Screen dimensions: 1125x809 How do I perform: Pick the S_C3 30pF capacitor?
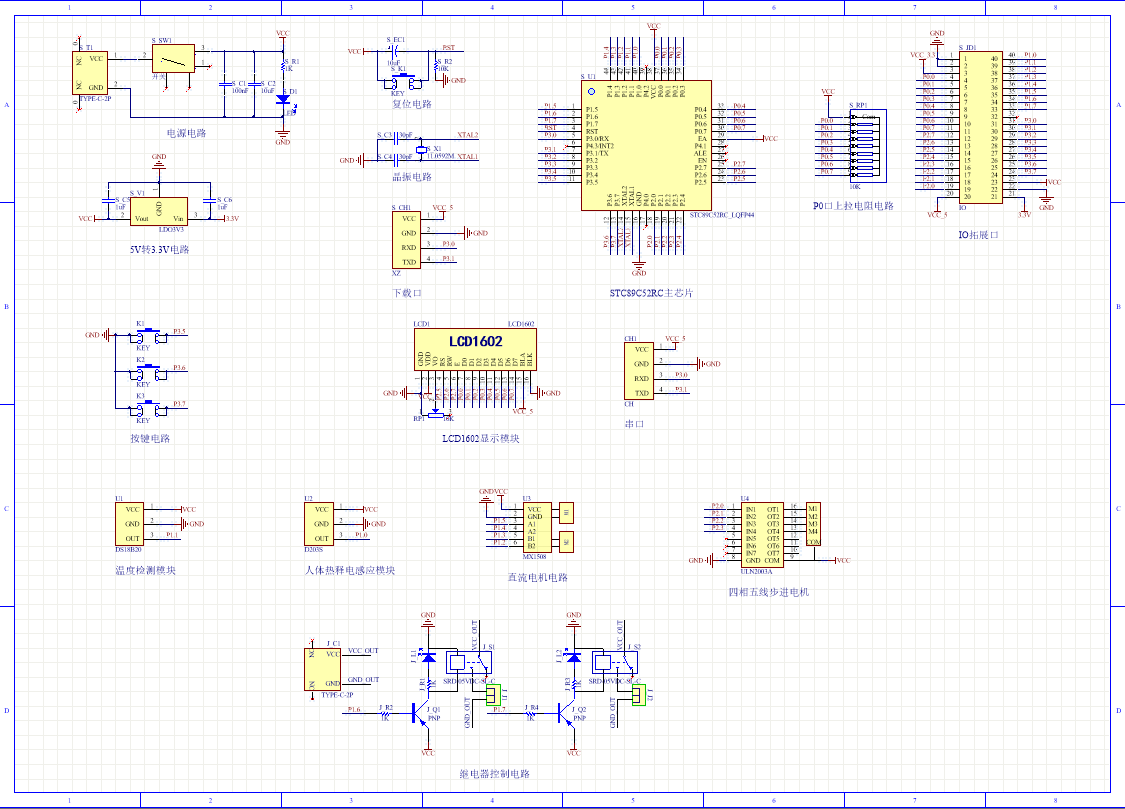point(395,136)
